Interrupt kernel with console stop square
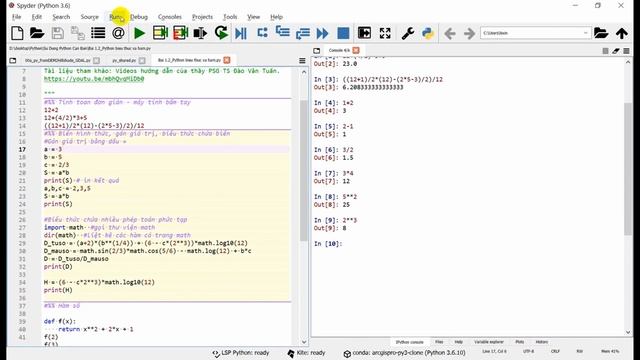 (x=605, y=51)
